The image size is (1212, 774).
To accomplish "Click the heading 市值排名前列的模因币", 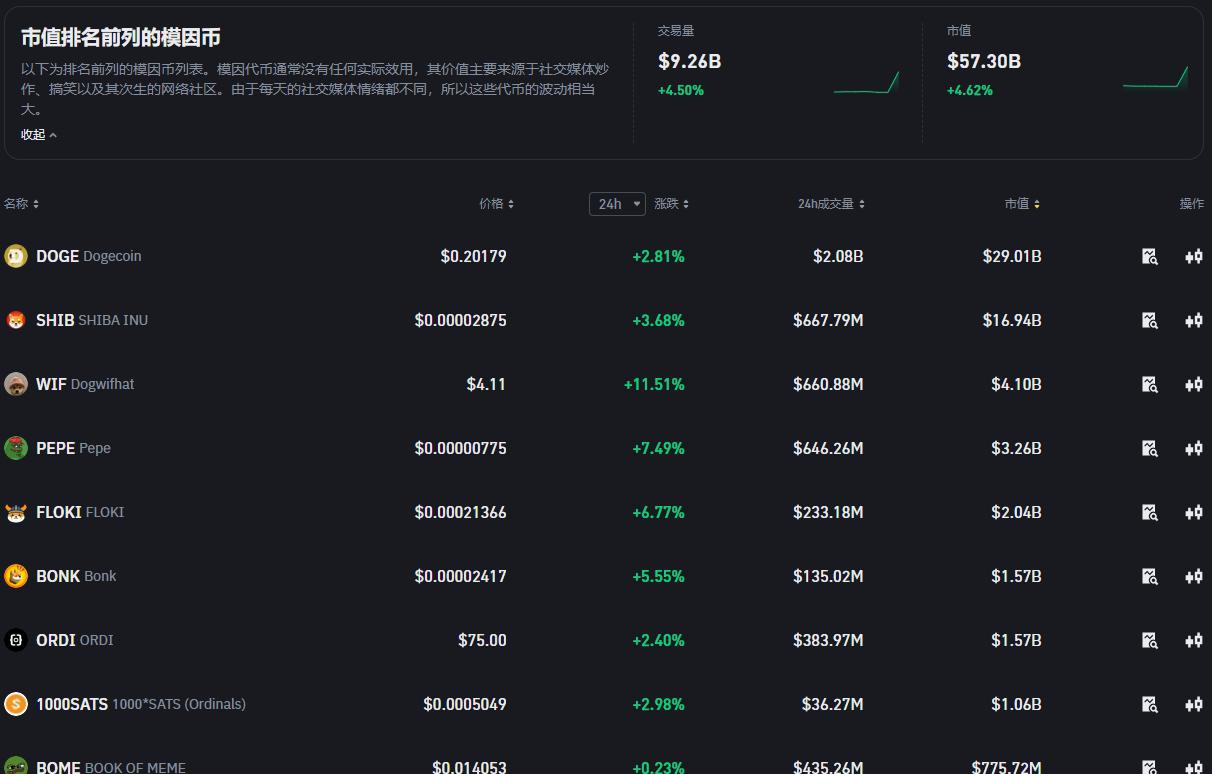I will 121,38.
